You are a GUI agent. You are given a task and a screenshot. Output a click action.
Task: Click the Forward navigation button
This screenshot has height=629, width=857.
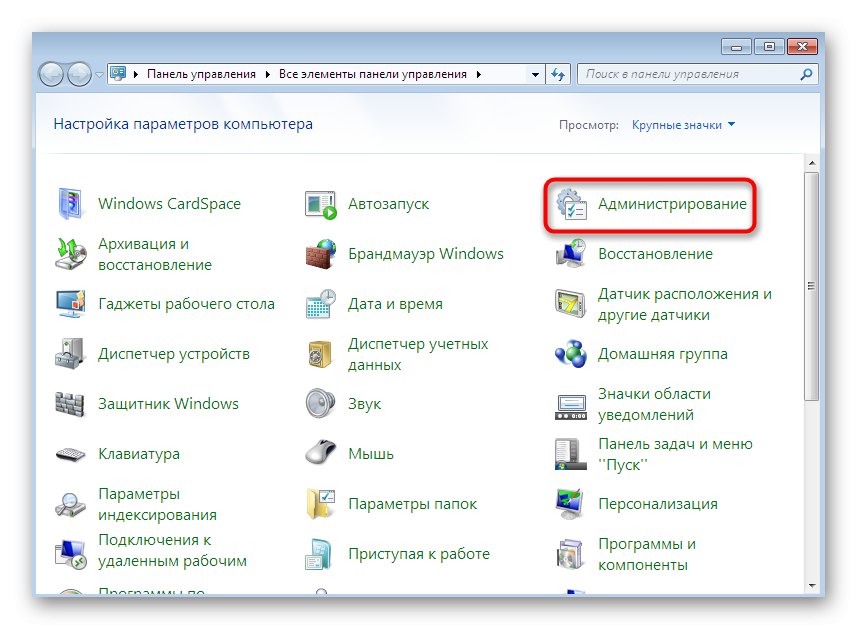point(79,74)
